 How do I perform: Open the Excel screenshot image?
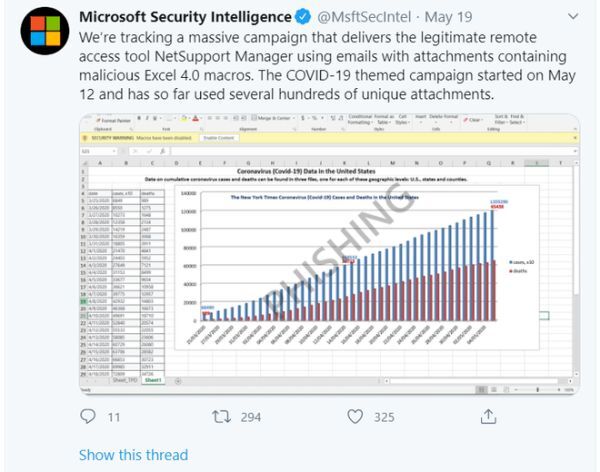point(329,254)
